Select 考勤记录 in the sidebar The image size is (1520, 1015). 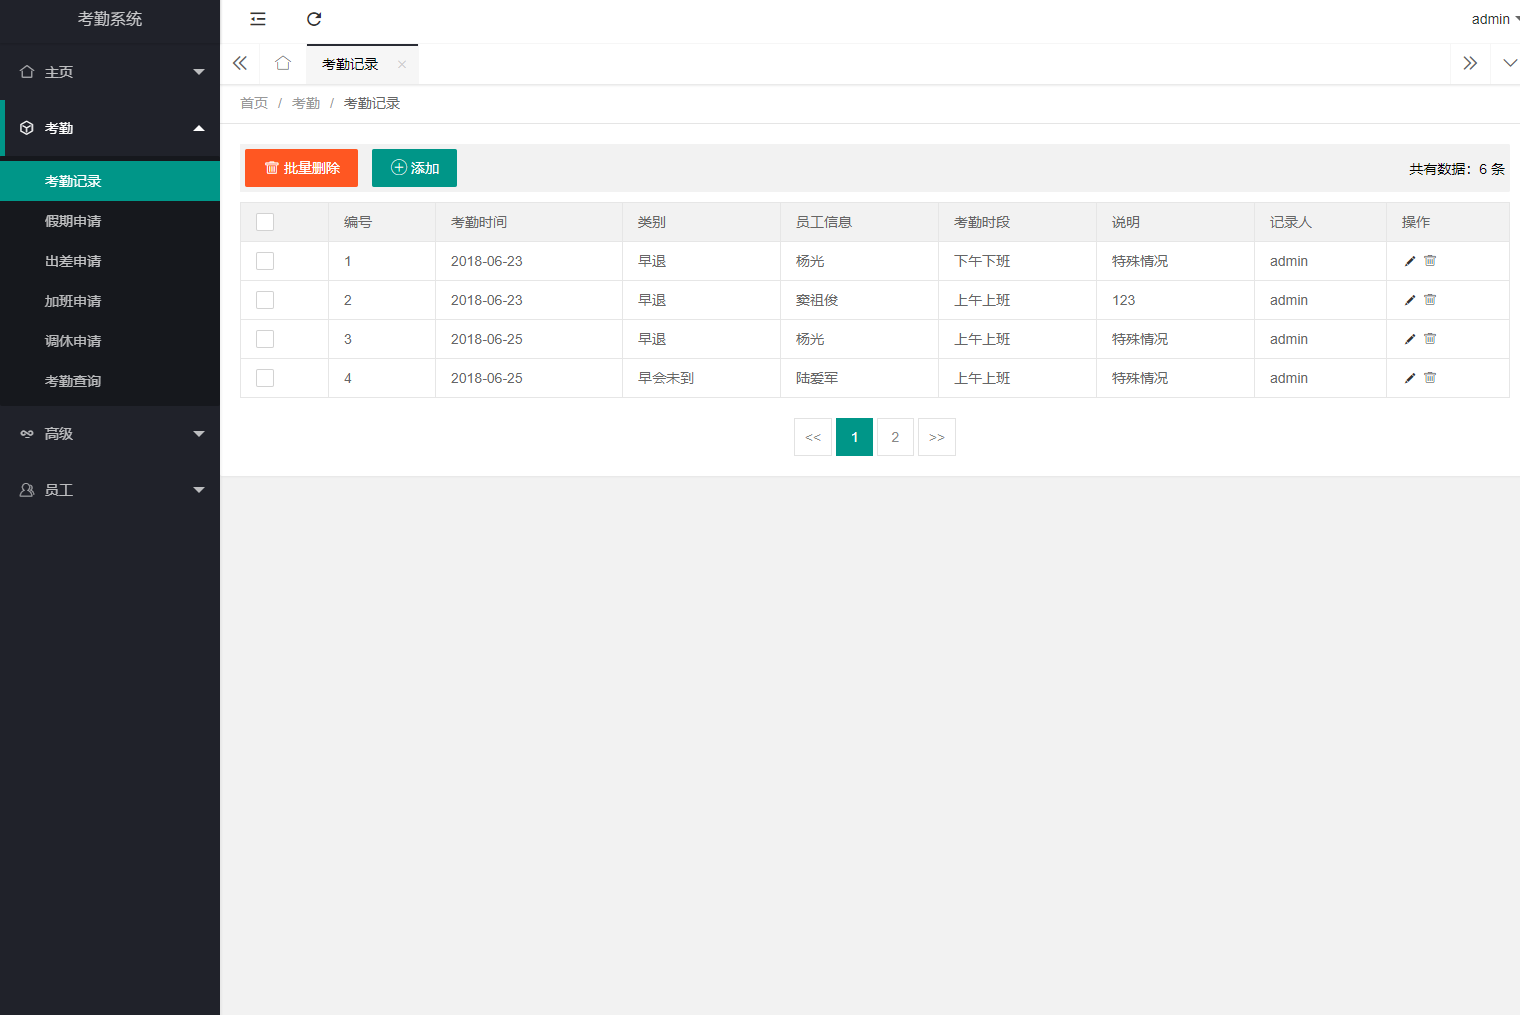(110, 181)
